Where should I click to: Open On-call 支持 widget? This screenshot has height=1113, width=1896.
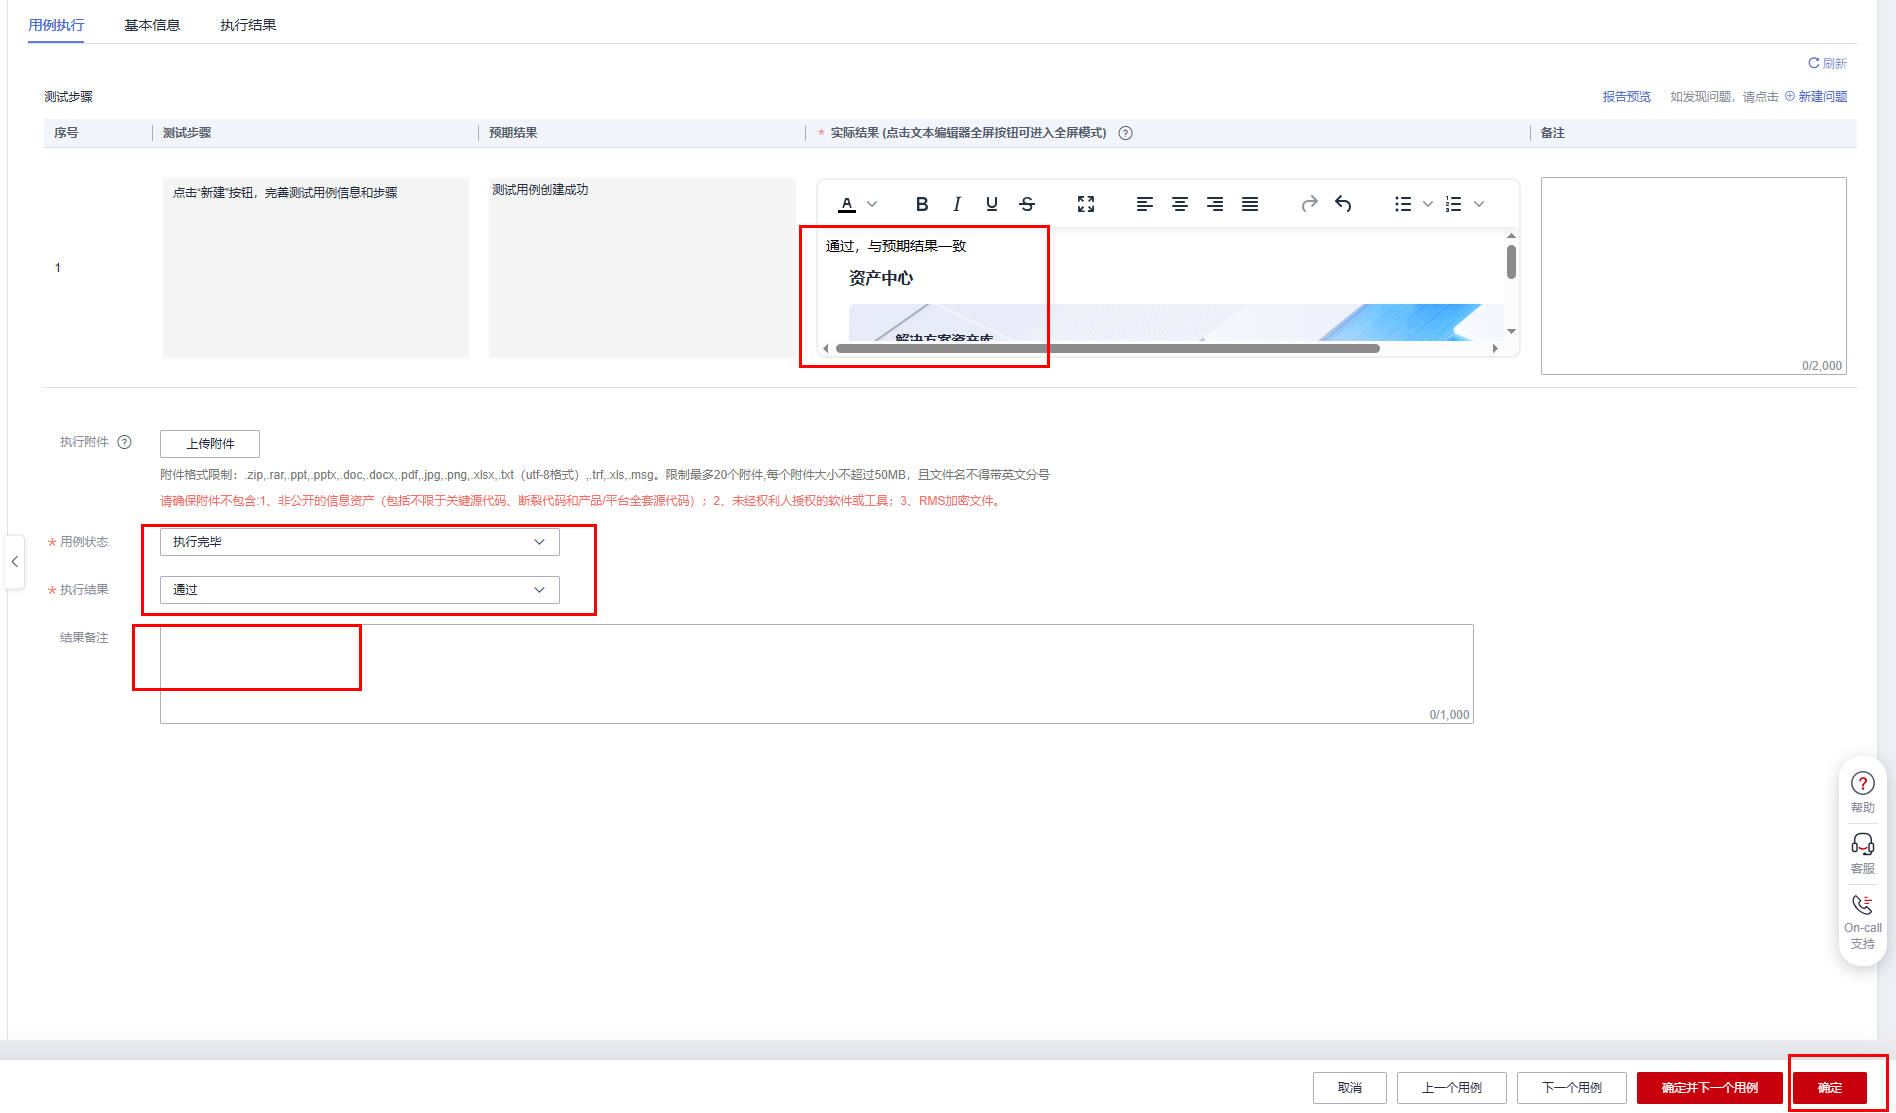[1863, 921]
